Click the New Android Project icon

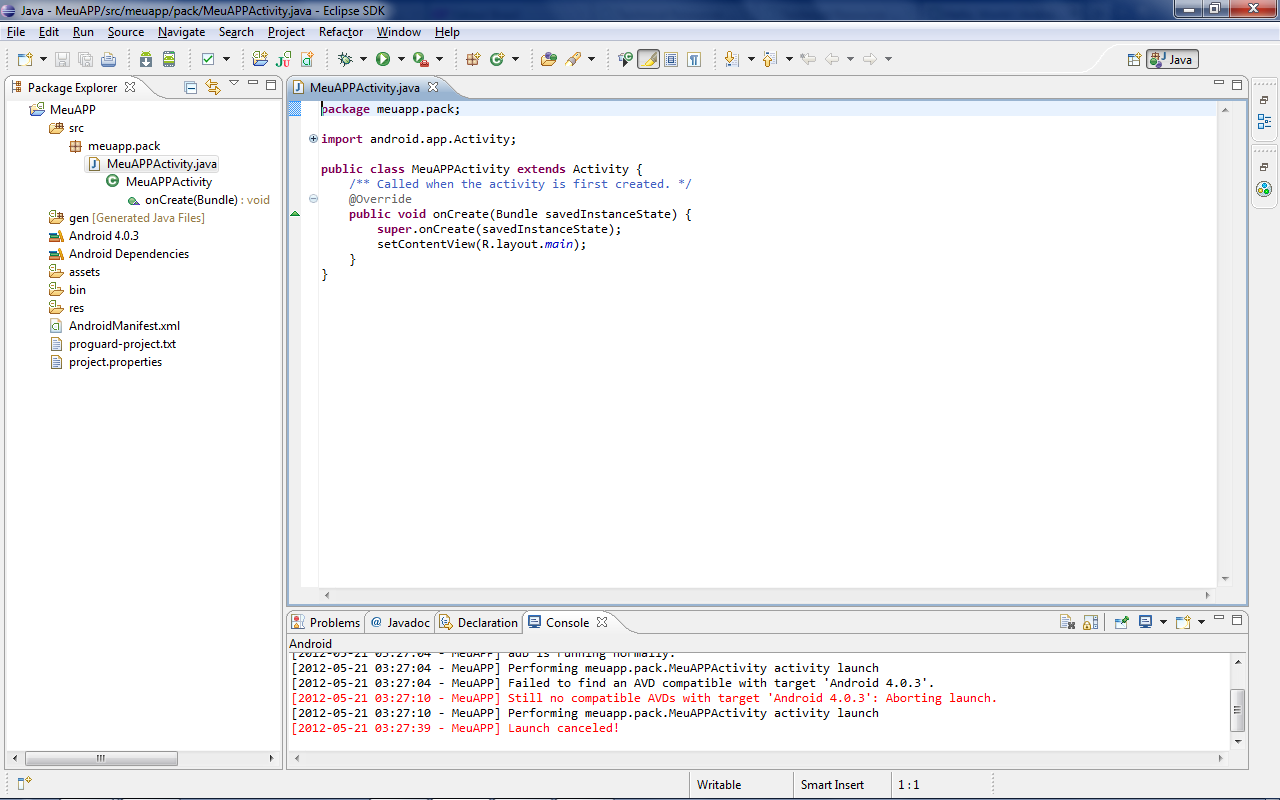(260, 59)
